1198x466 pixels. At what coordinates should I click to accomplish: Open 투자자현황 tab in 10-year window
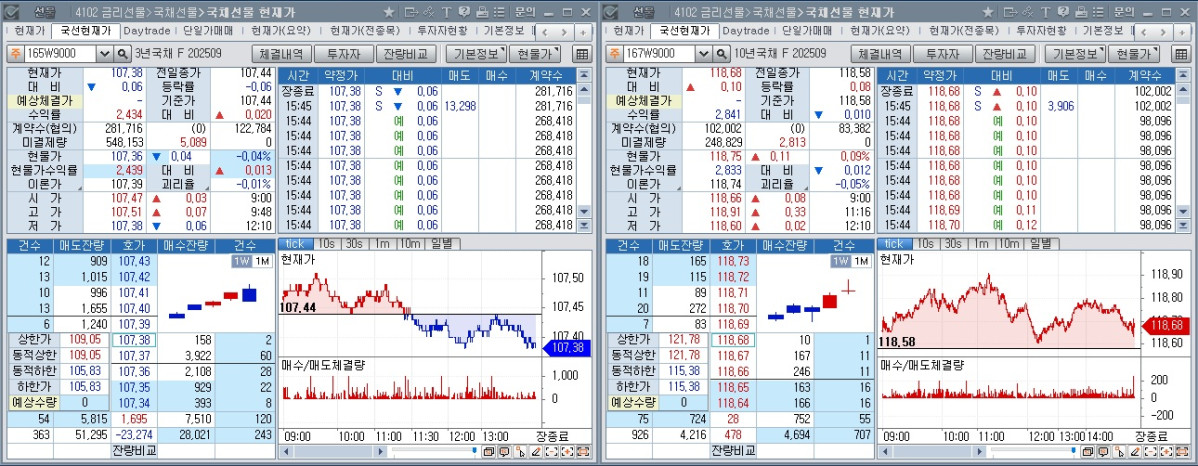1041,31
